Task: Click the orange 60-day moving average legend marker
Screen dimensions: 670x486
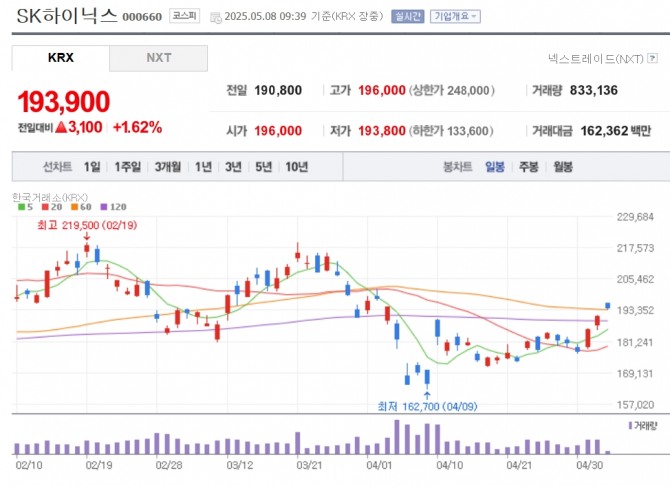Action: 74,207
